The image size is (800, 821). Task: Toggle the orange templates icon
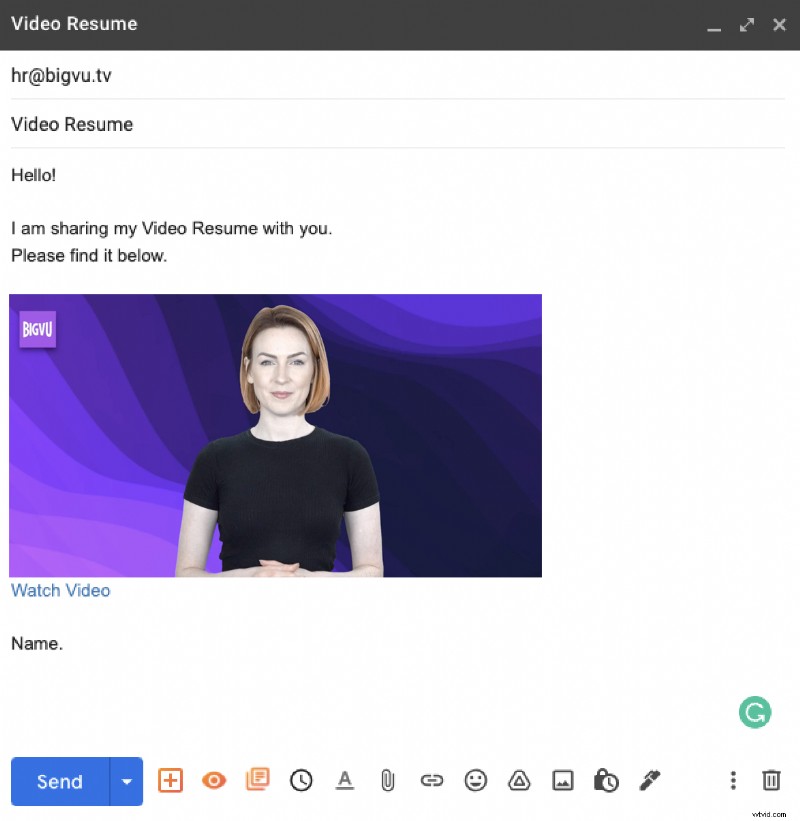click(x=258, y=781)
